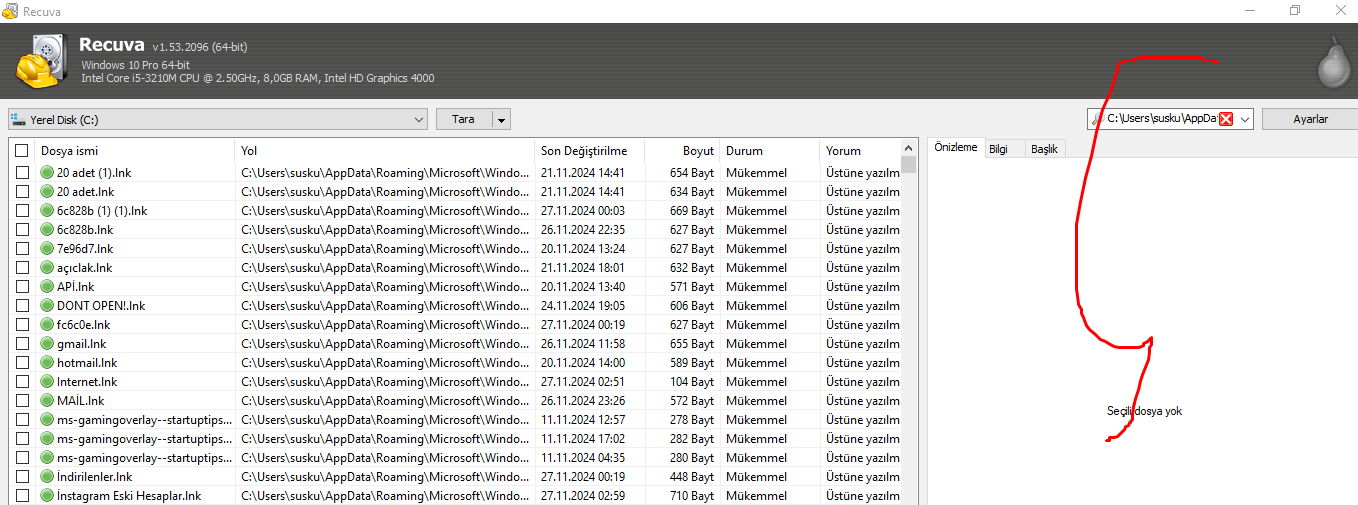The width and height of the screenshot is (1358, 505).
Task: Click the green status dot of açıclak.lnk
Action: (47, 268)
